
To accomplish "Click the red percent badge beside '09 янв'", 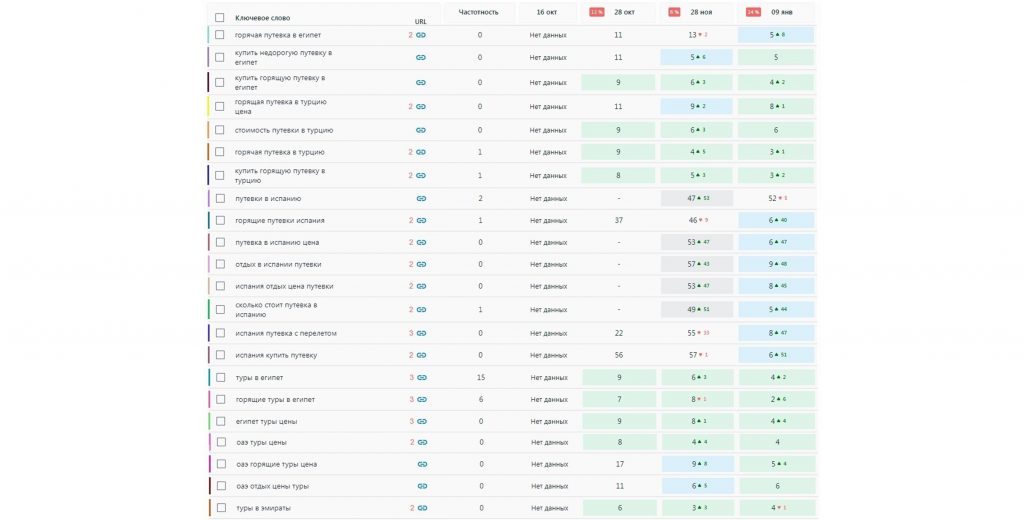I will pyautogui.click(x=753, y=12).
